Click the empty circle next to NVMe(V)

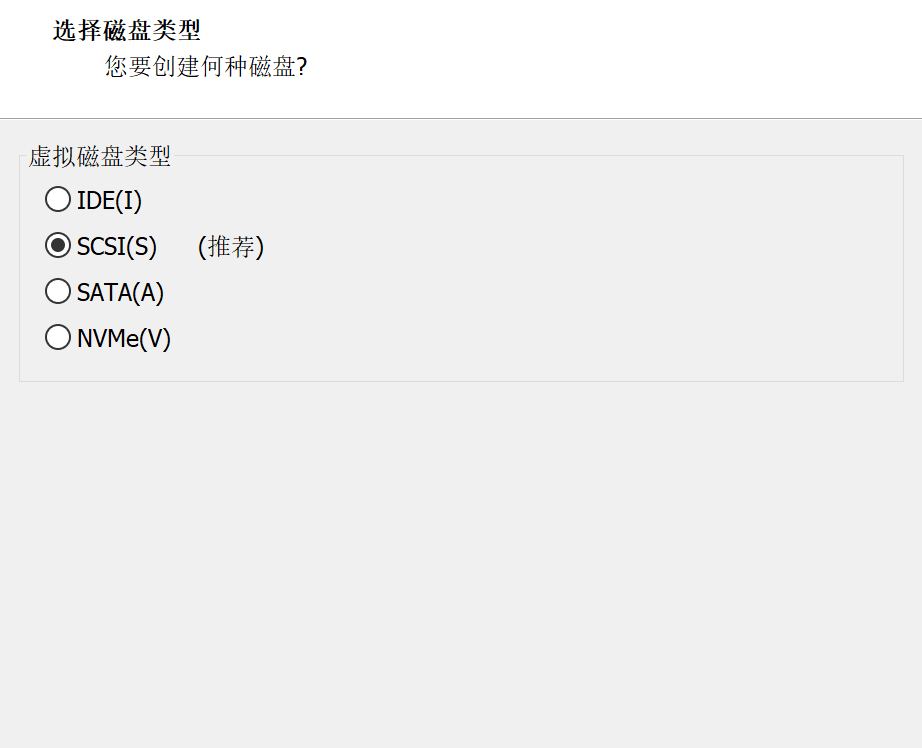58,338
